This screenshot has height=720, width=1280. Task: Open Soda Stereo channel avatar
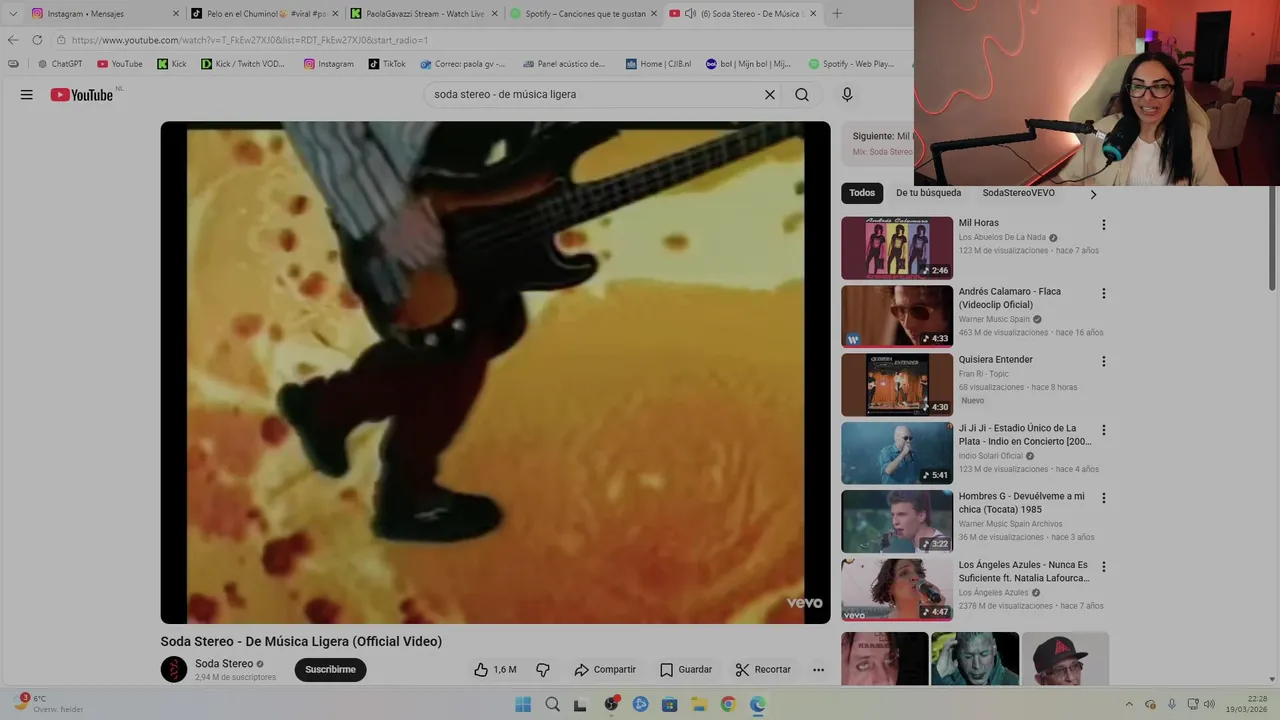coord(174,670)
